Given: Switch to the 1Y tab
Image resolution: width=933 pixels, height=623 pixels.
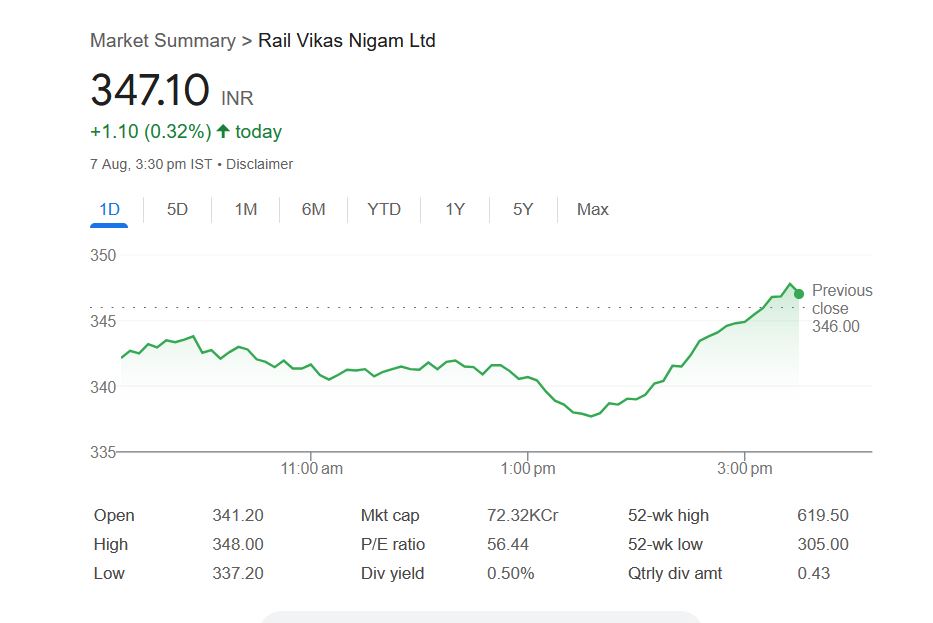Looking at the screenshot, I should coord(455,209).
